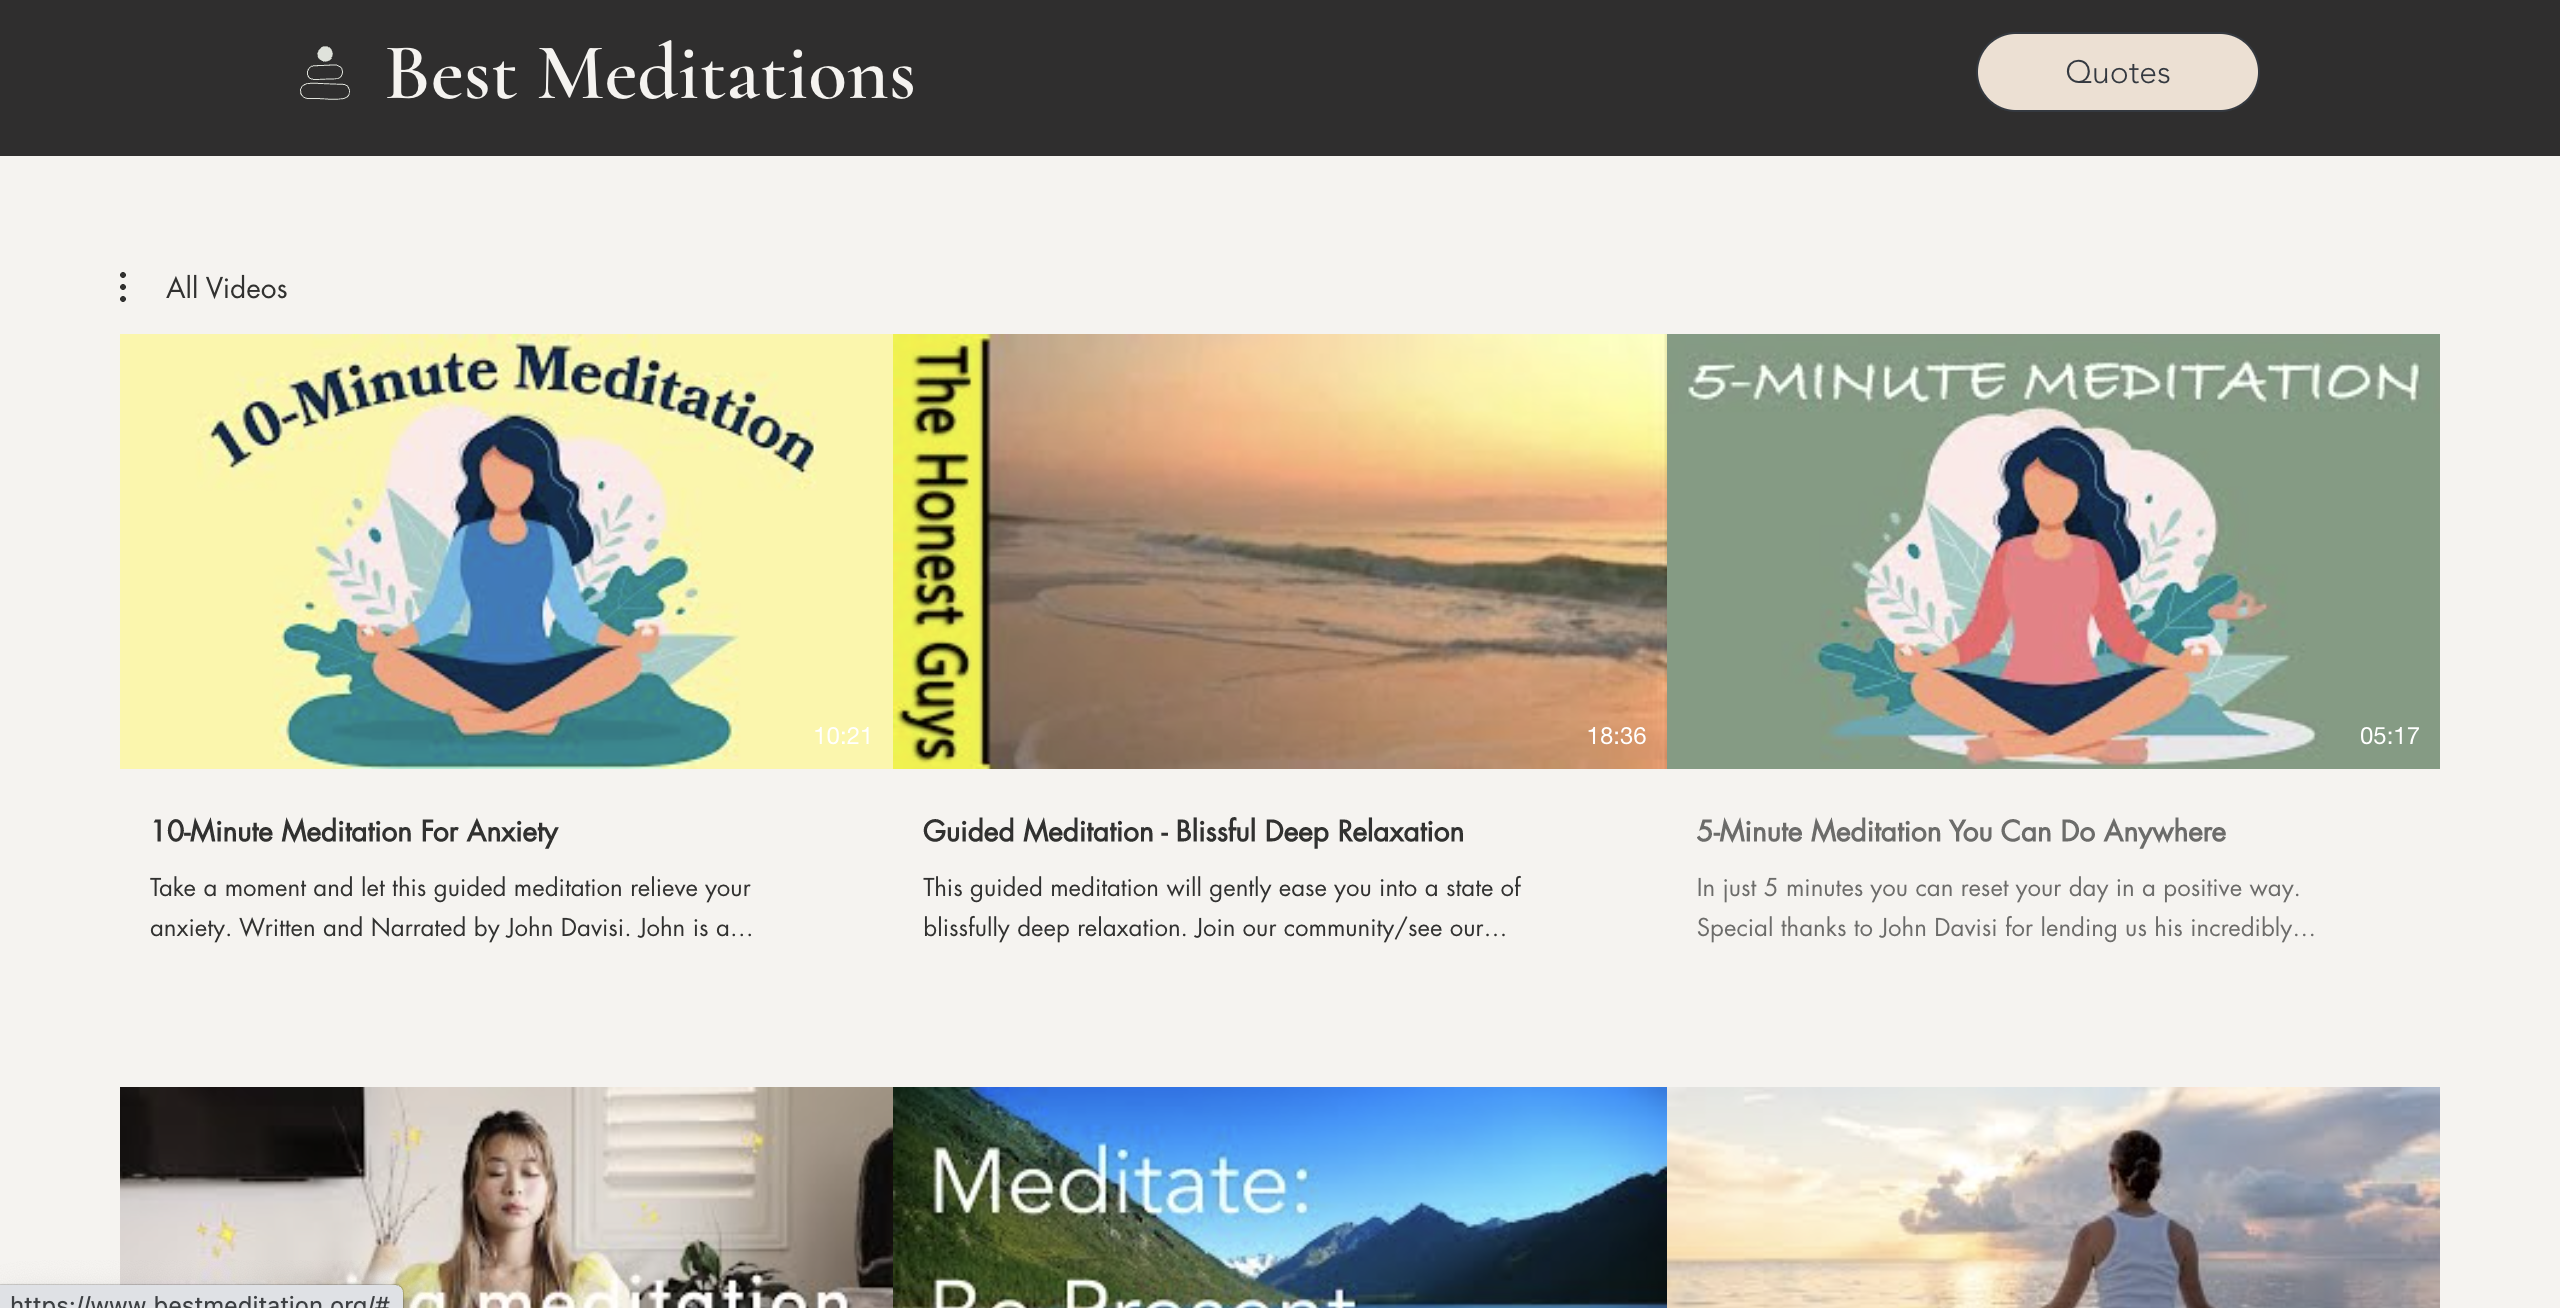
Task: Click the 05:17 duration label
Action: tap(2389, 736)
